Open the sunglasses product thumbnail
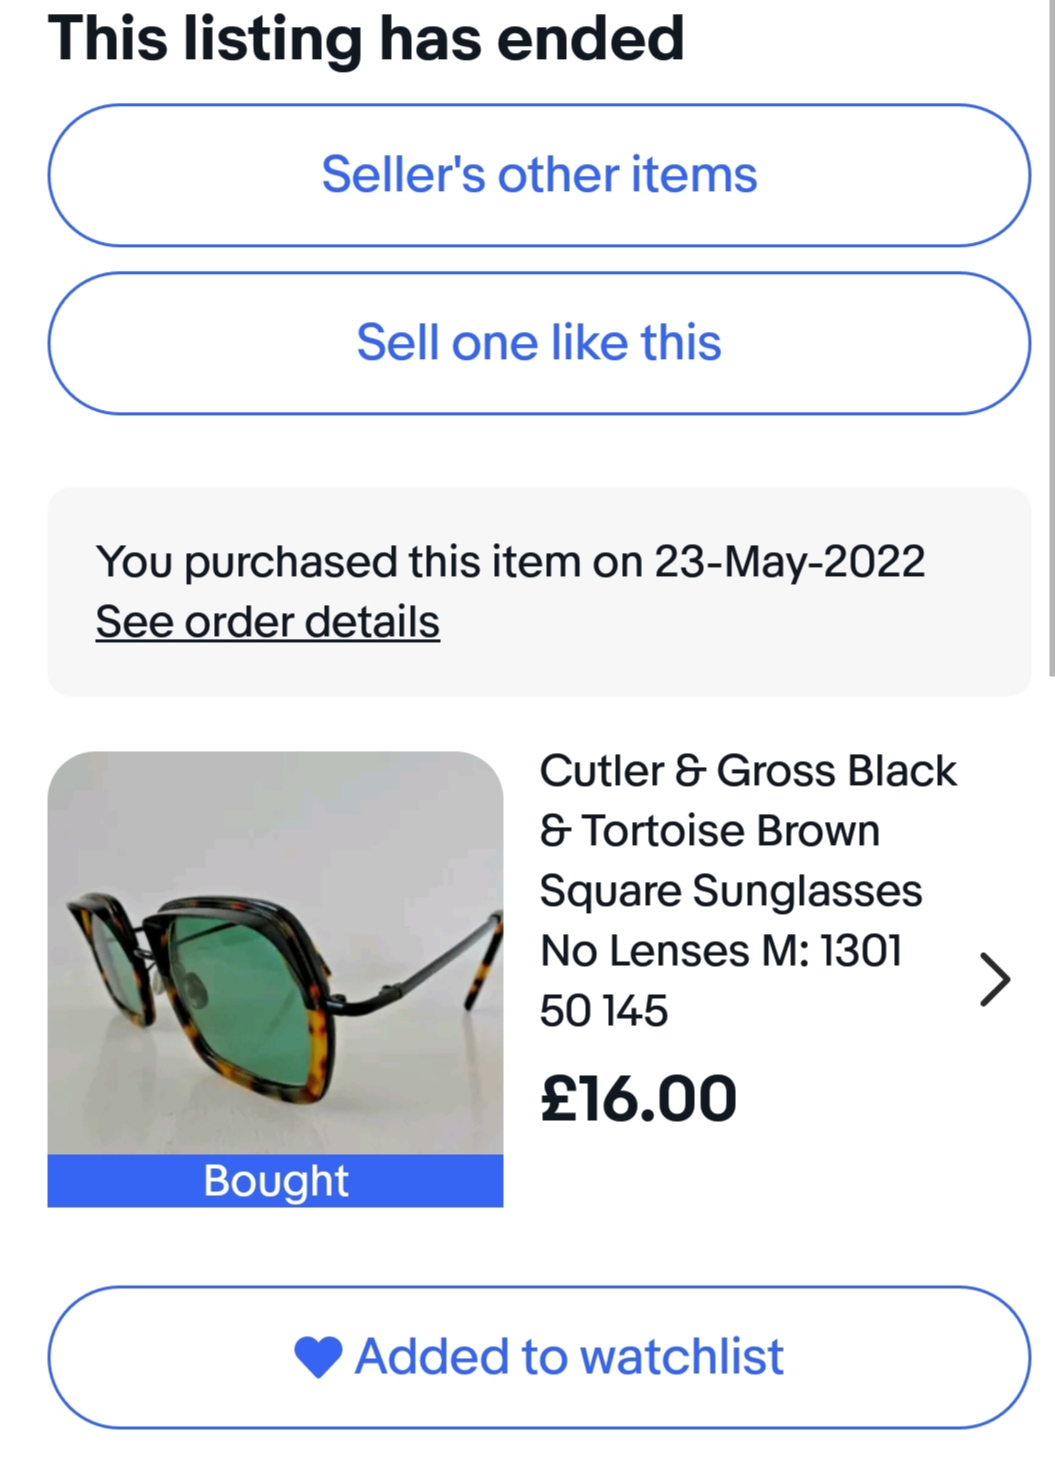Screen dimensions: 1055x1476 275,979
